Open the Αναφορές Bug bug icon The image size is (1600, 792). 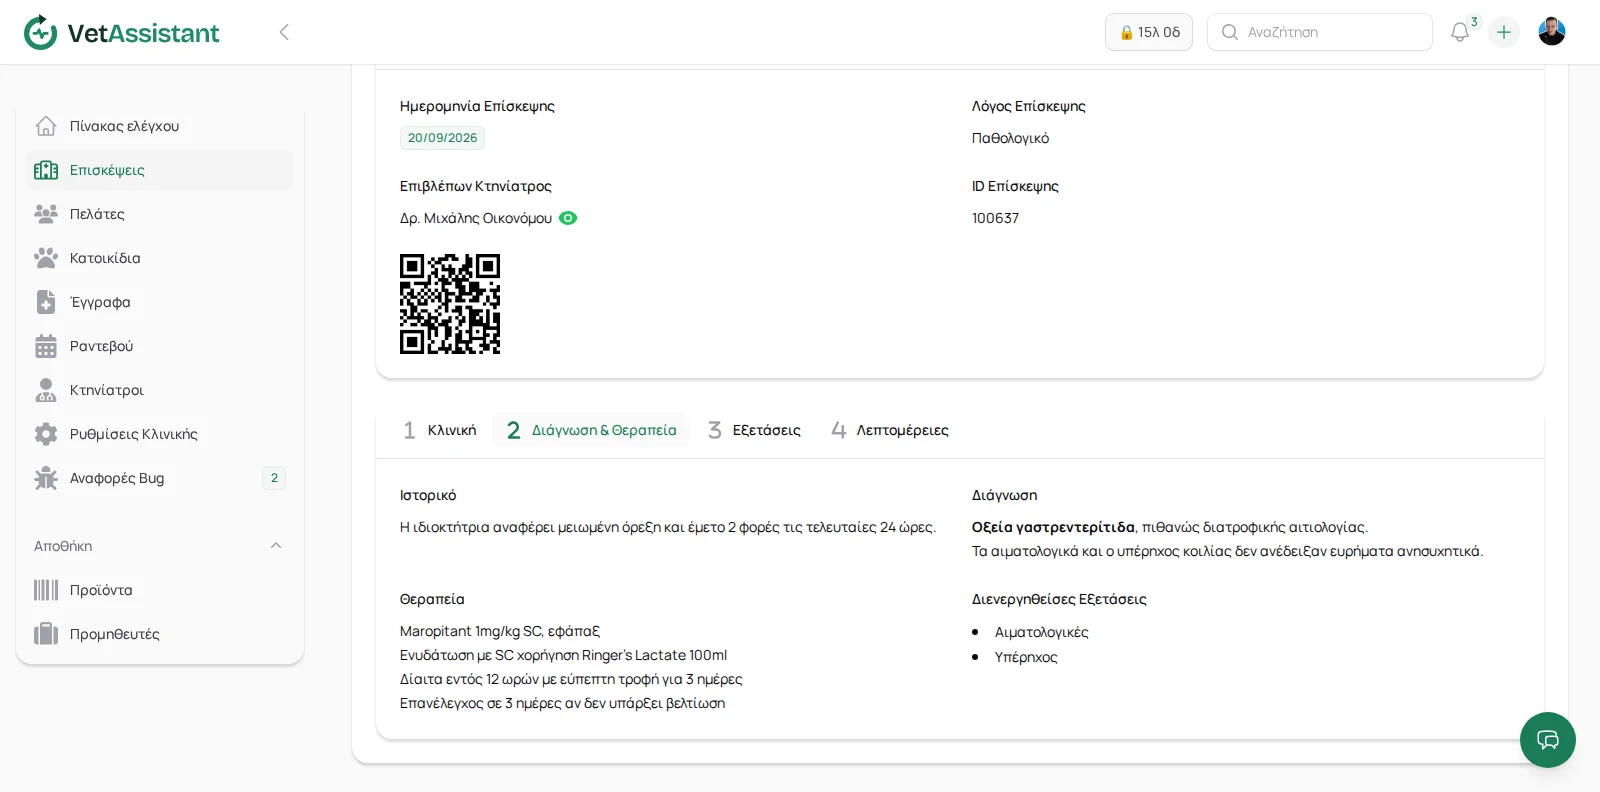click(46, 478)
